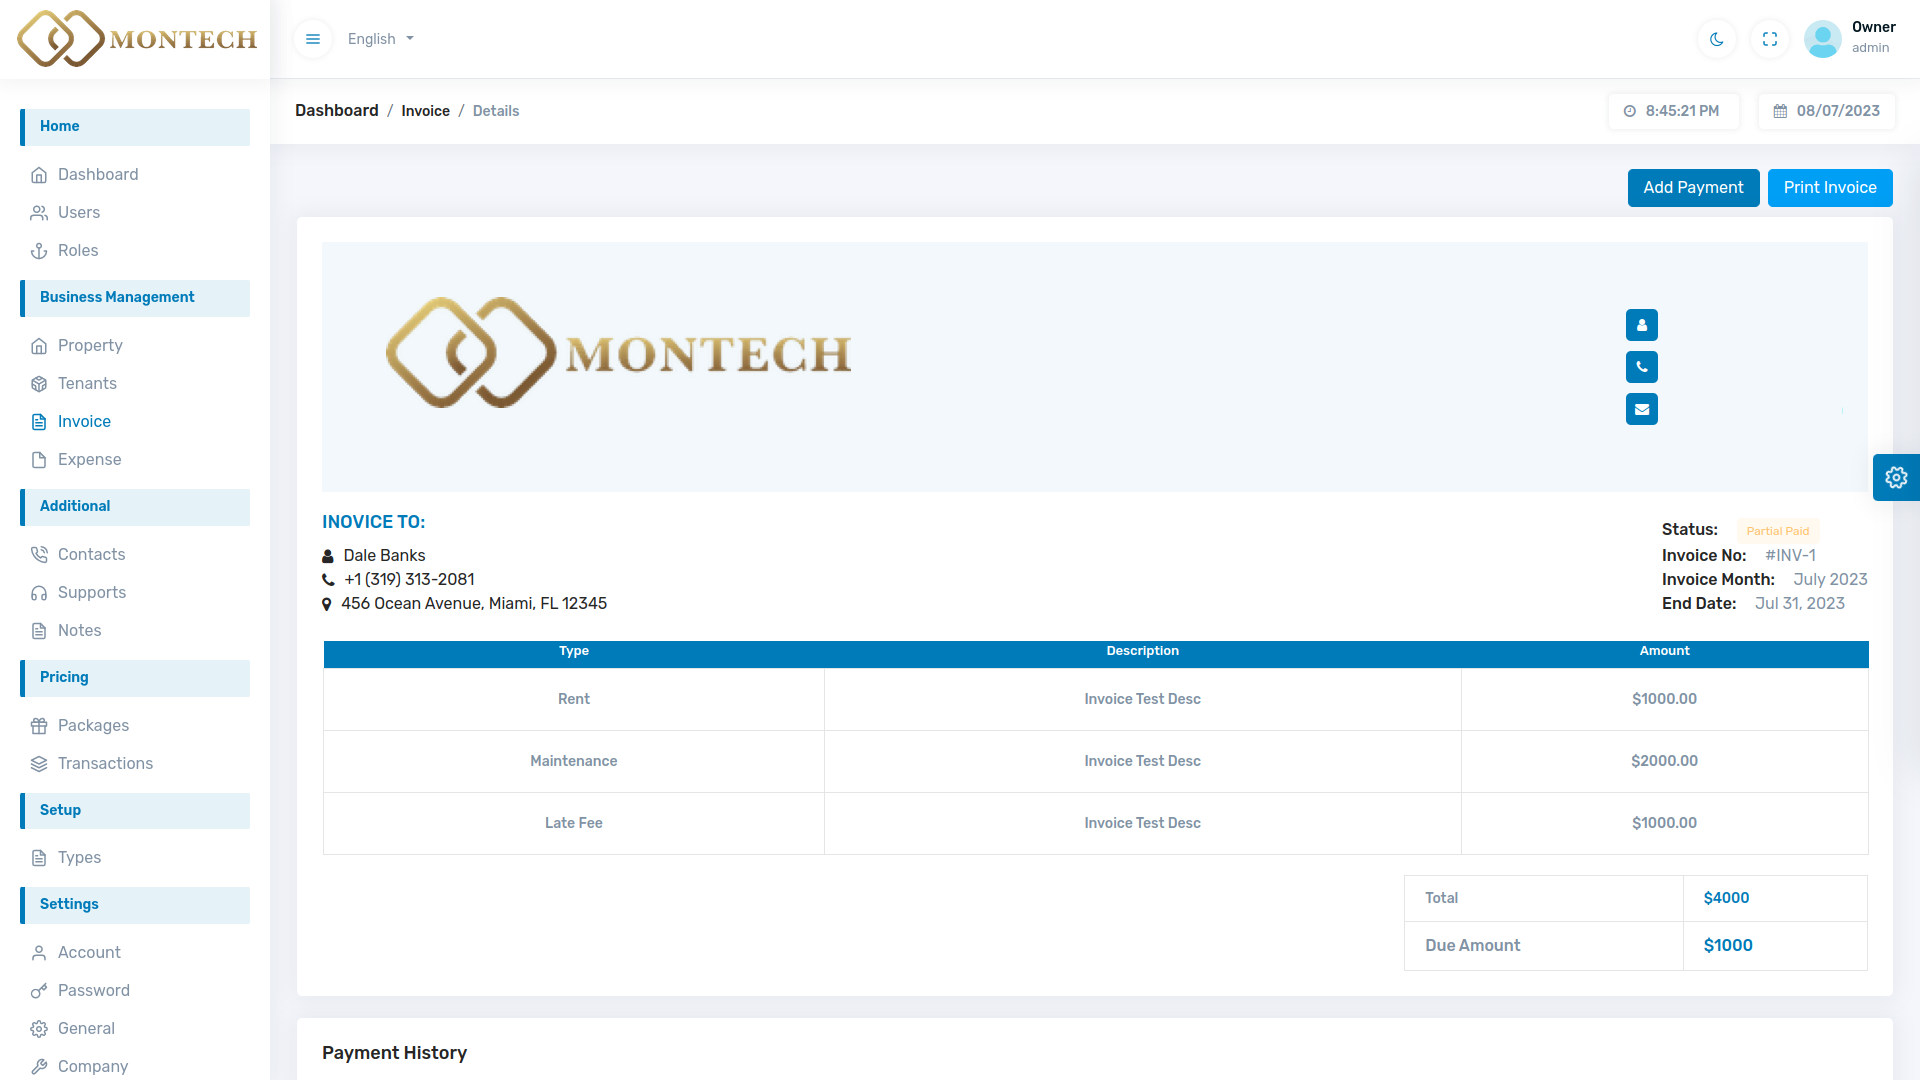Open the Owner admin profile menu

click(1872, 37)
